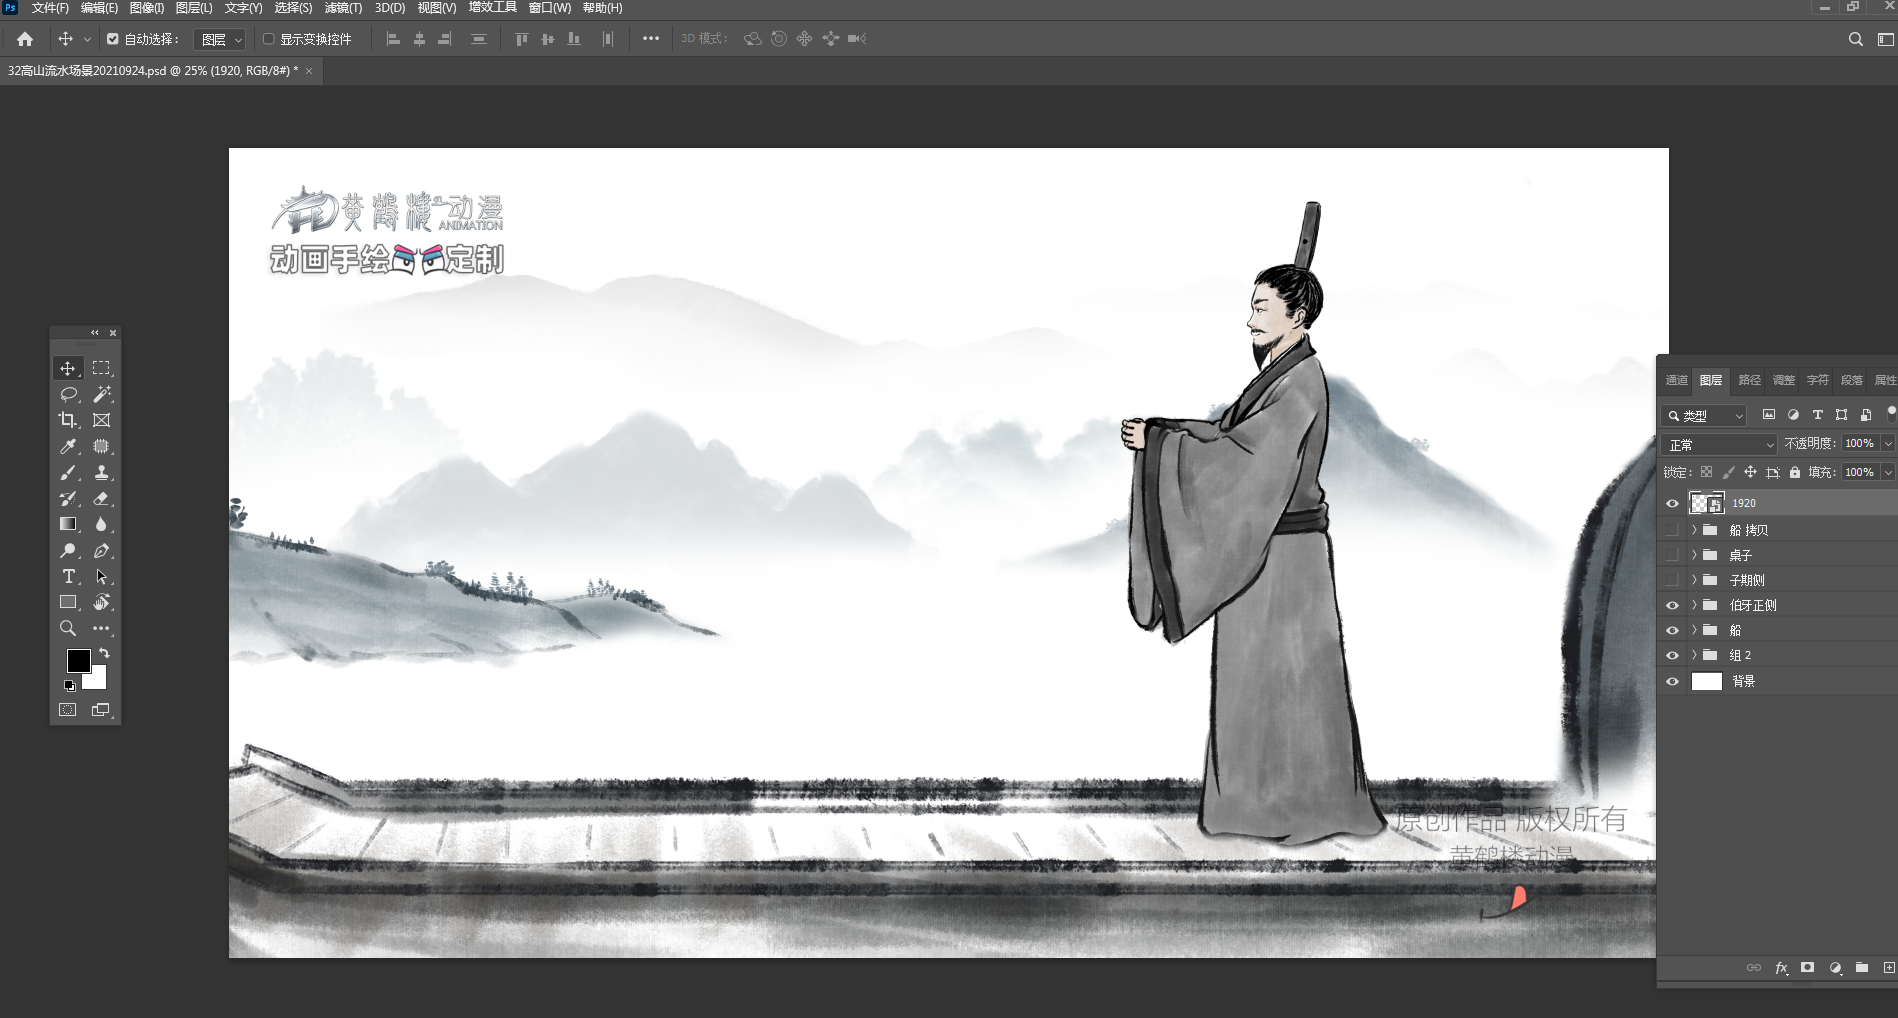
Task: Uncheck the 自动选择 checkbox
Action: tap(112, 39)
